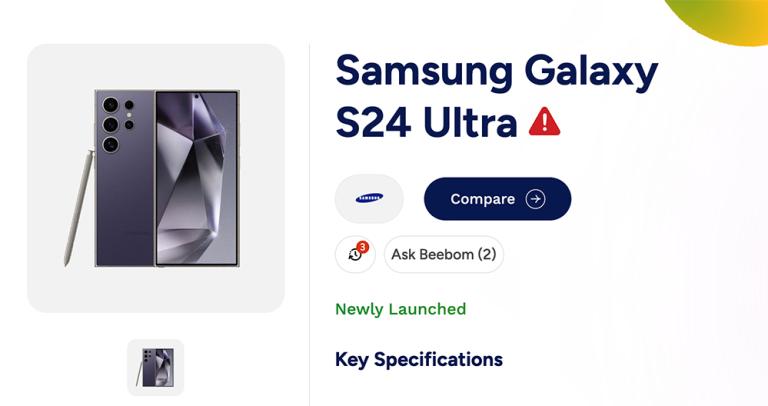
Task: Click the Newly Launched label
Action: 400,309
